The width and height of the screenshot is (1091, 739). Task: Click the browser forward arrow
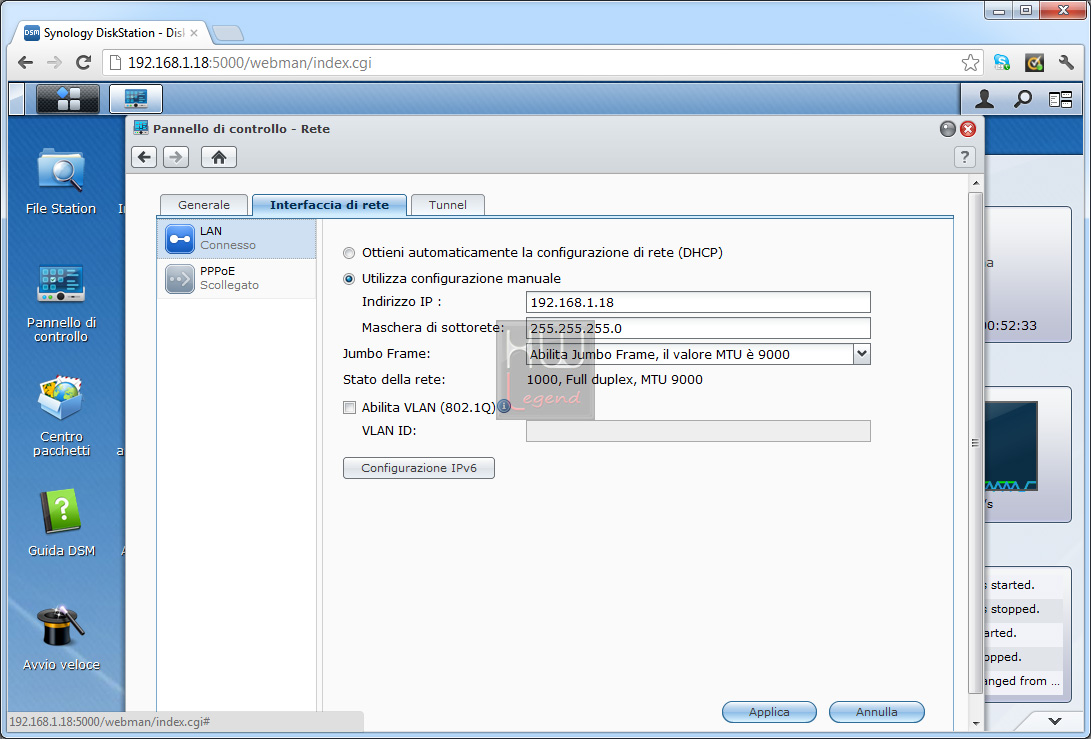click(54, 63)
